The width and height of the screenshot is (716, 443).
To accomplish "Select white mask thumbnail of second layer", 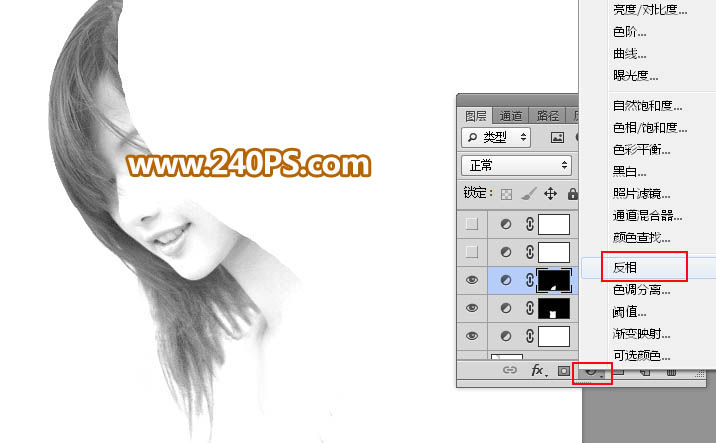I will (554, 252).
